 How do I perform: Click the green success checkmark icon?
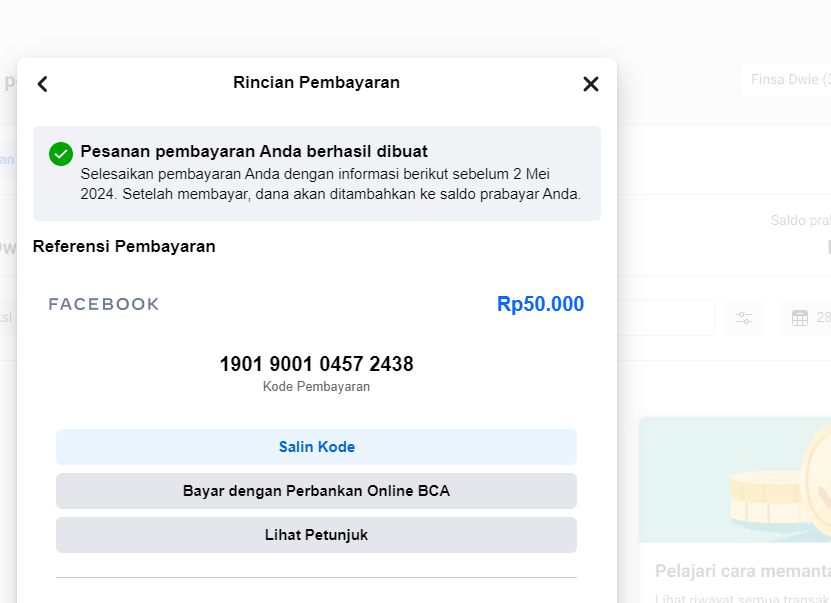(61, 154)
